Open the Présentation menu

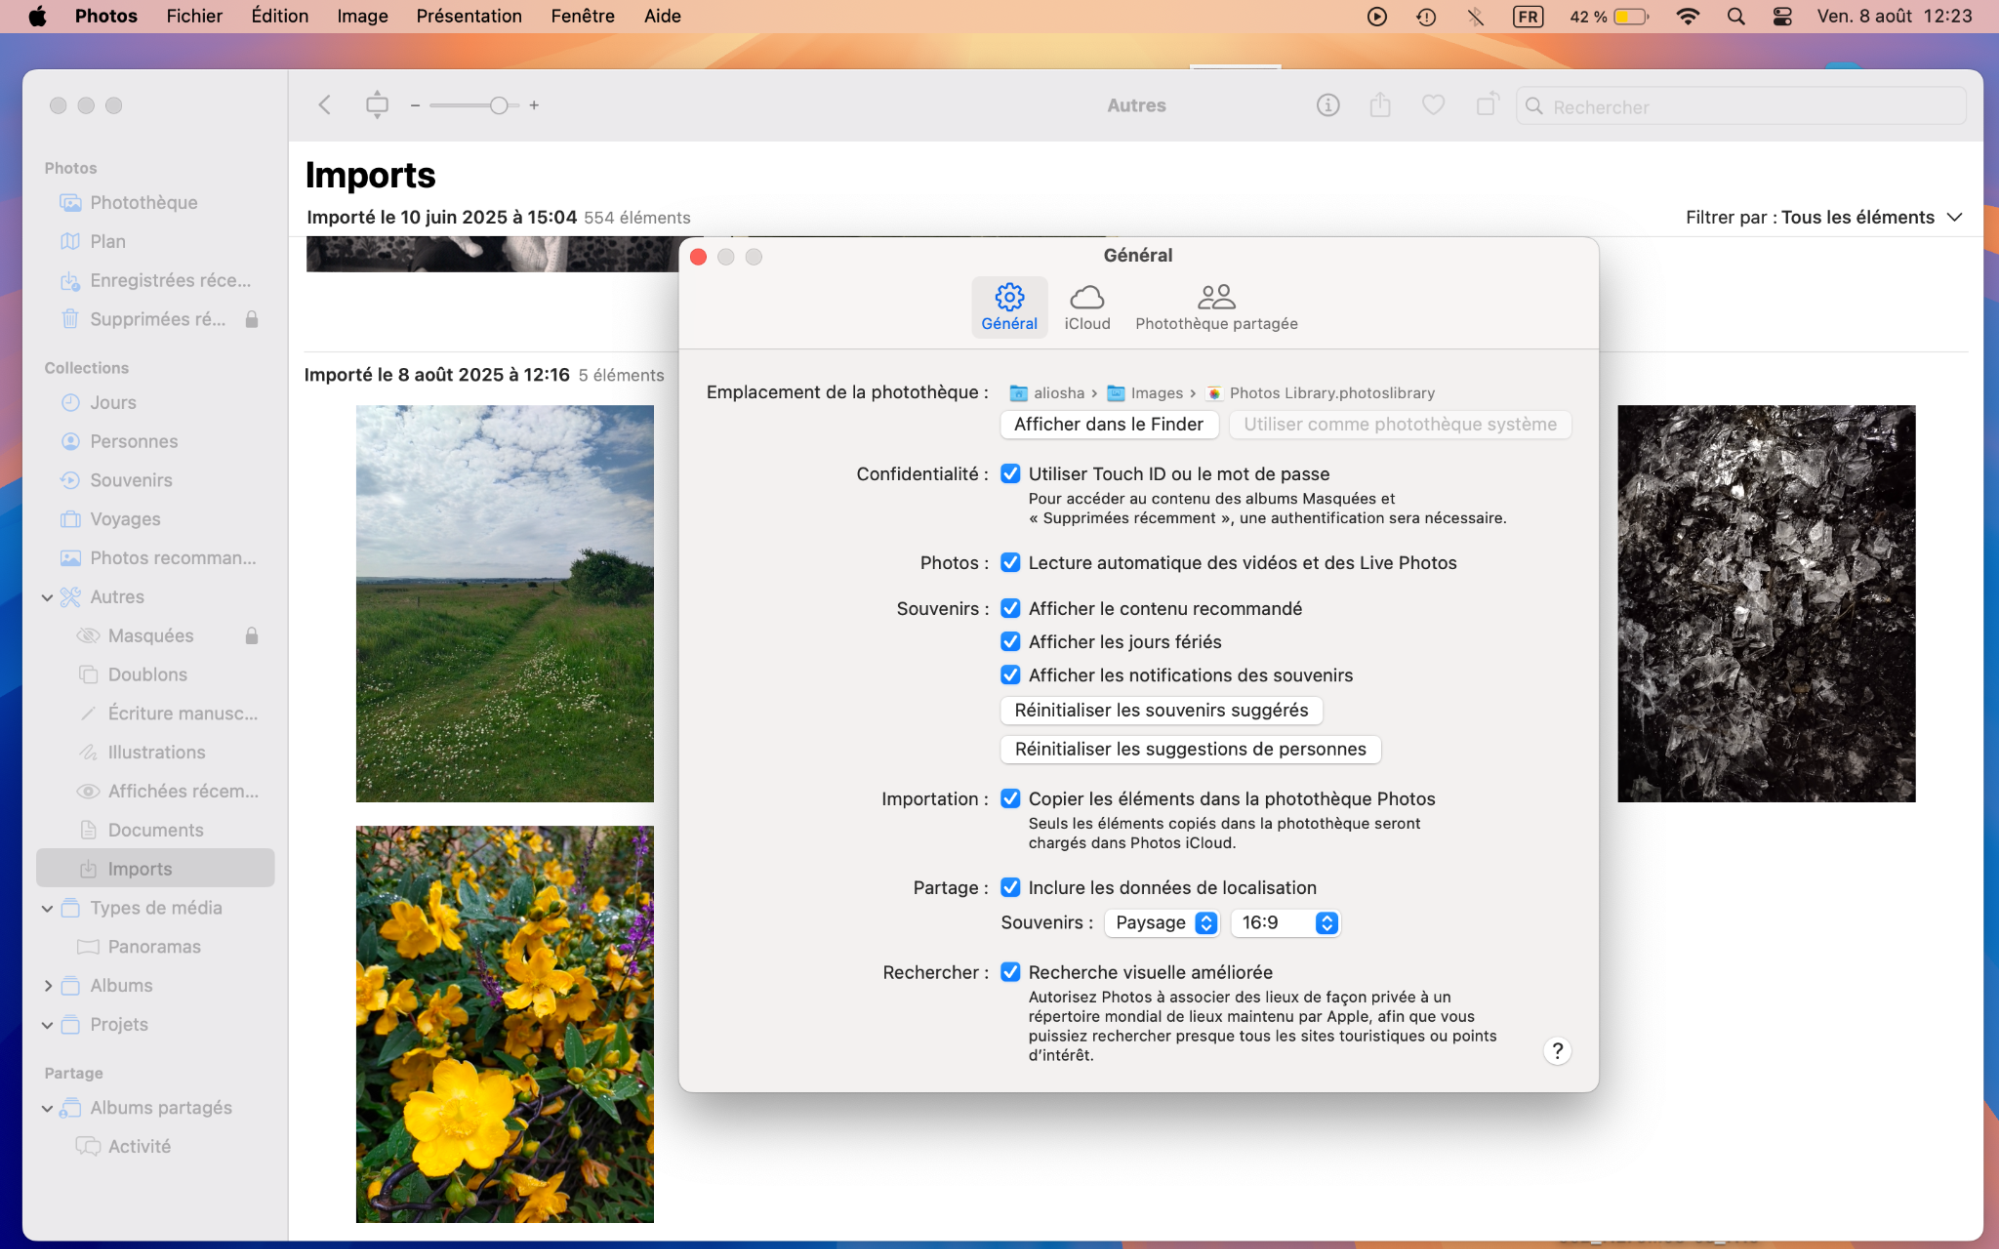469,15
